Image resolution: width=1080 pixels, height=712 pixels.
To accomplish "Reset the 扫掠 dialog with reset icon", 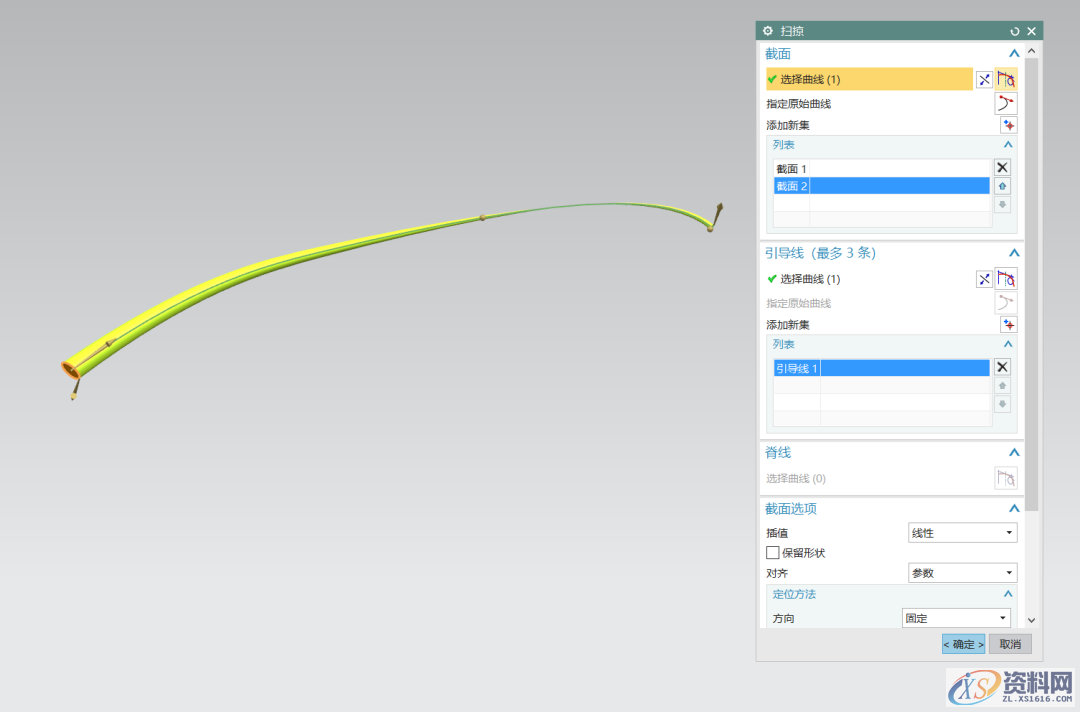I will click(x=1015, y=31).
